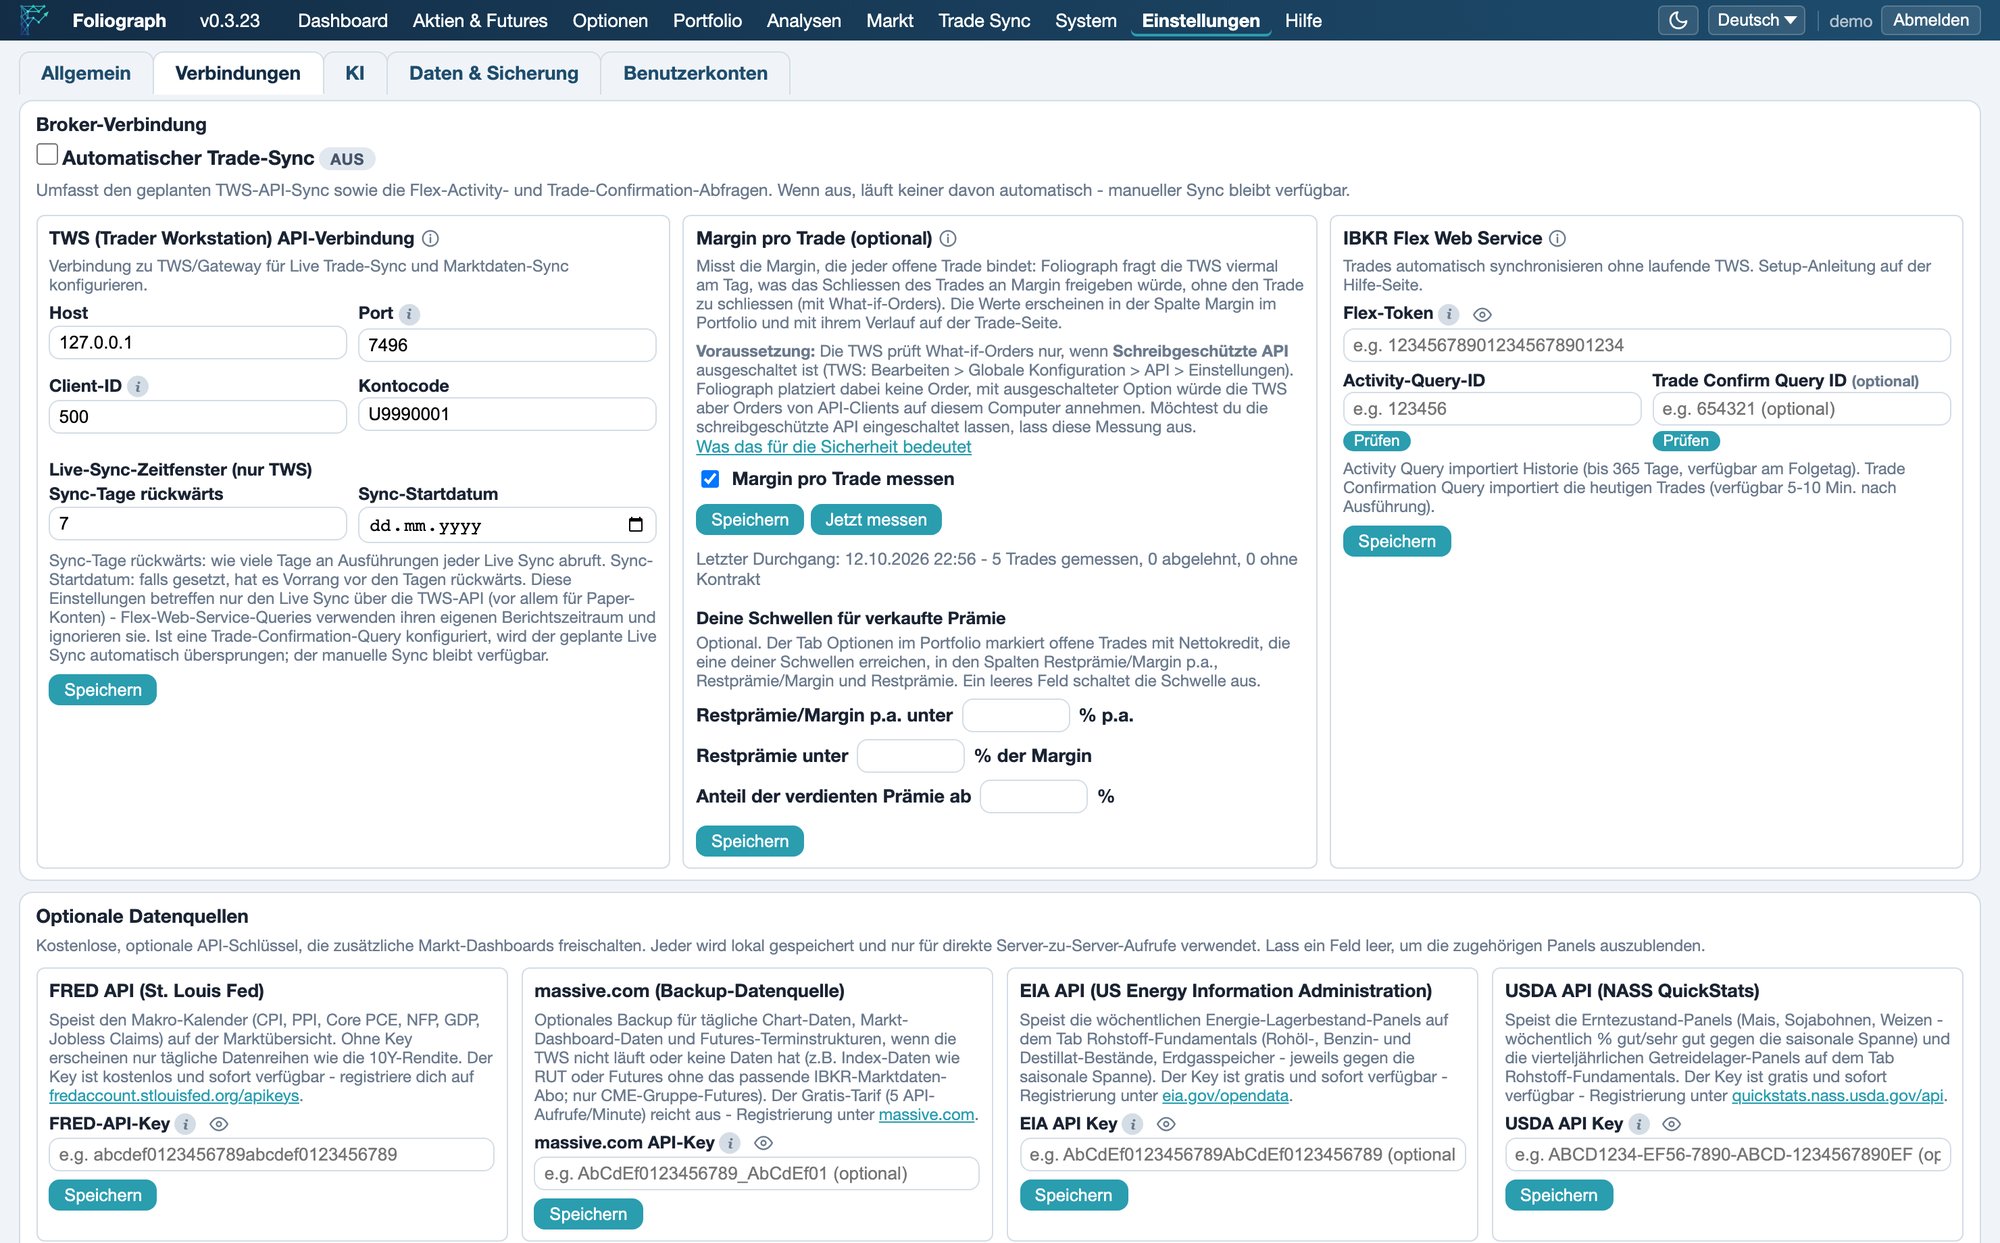Click info icon beside FRED-API-Key

tap(185, 1124)
